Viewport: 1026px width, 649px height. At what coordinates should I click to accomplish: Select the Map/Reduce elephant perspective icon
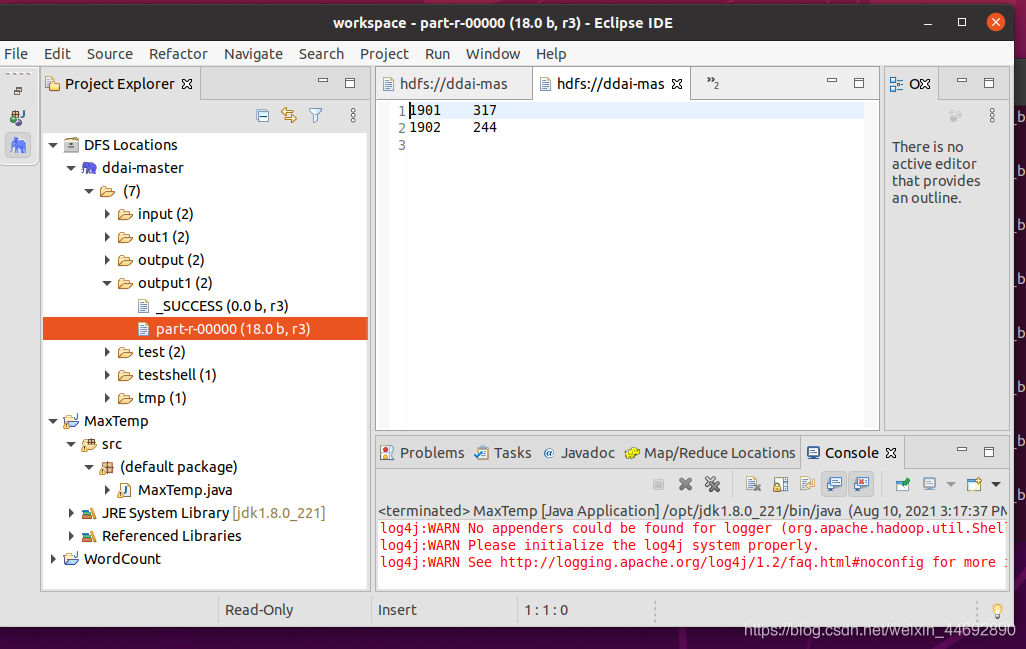[19, 145]
